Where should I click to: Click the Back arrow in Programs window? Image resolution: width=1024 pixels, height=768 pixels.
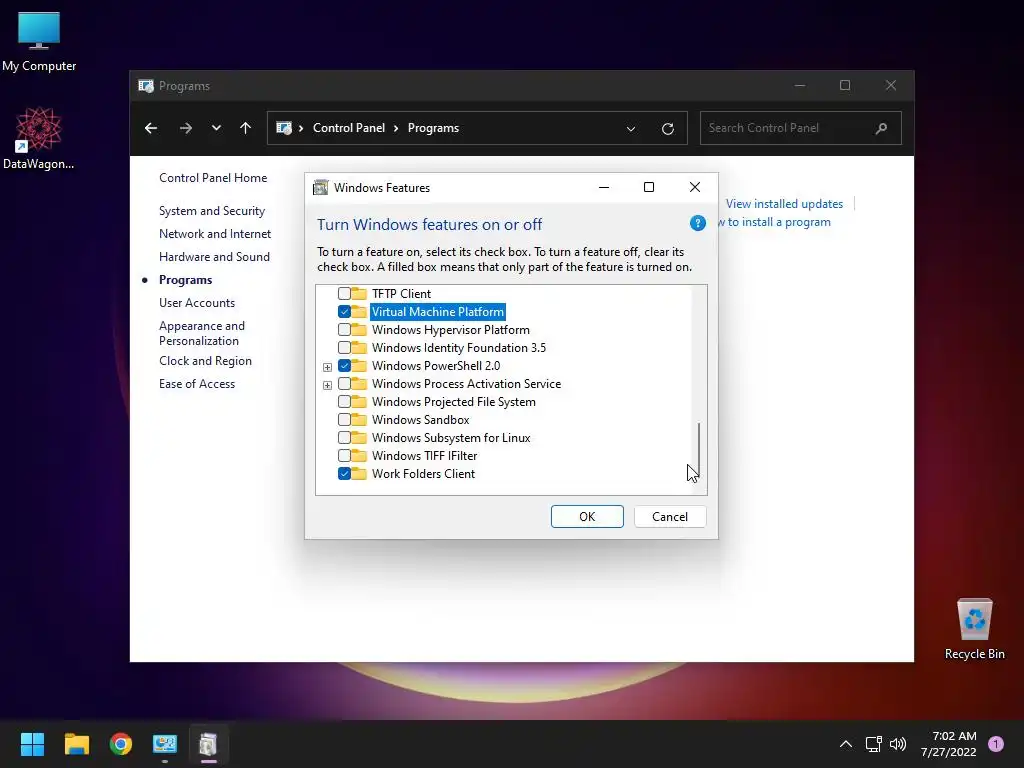tap(151, 128)
